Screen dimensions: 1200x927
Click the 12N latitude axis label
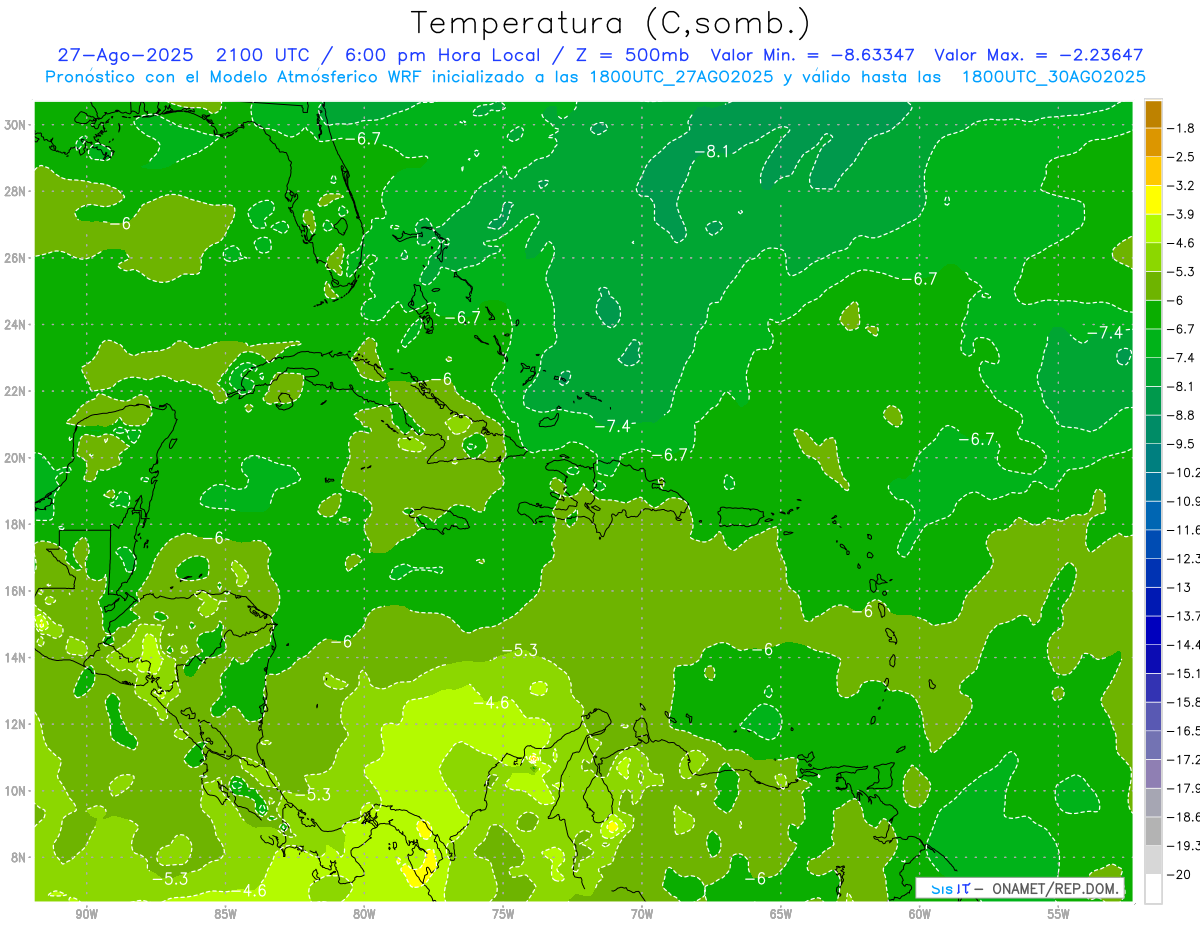click(x=16, y=723)
